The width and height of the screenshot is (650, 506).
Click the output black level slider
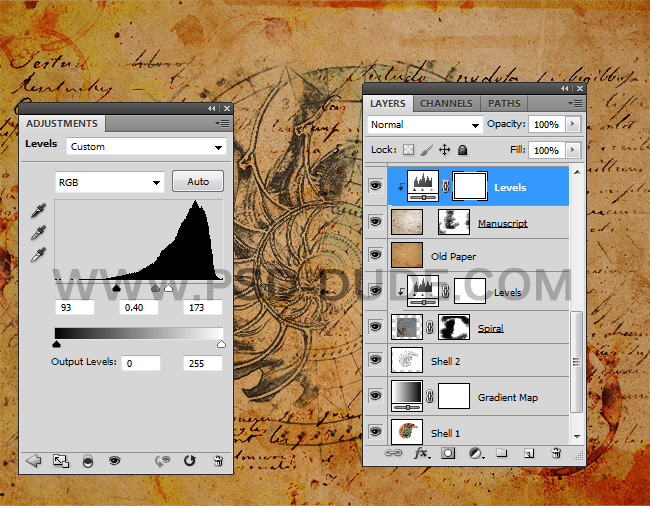[x=56, y=344]
